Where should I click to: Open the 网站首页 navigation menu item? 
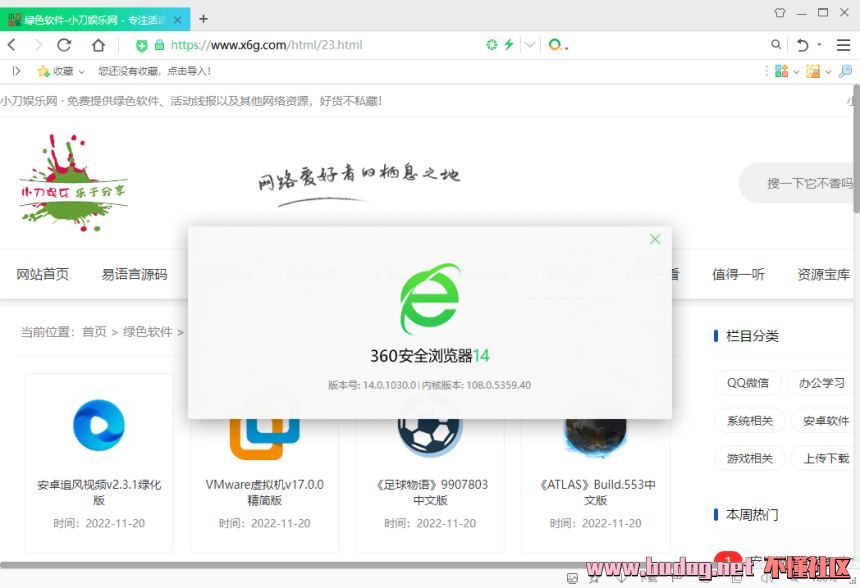[43, 274]
